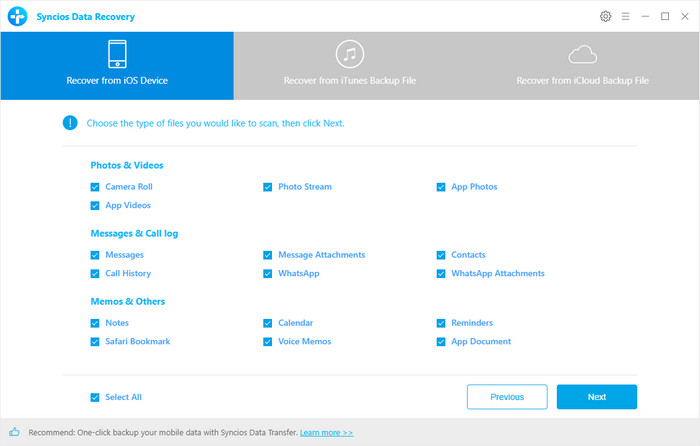The height and width of the screenshot is (446, 700).
Task: Click the thumbs-up recommend icon
Action: (x=14, y=432)
